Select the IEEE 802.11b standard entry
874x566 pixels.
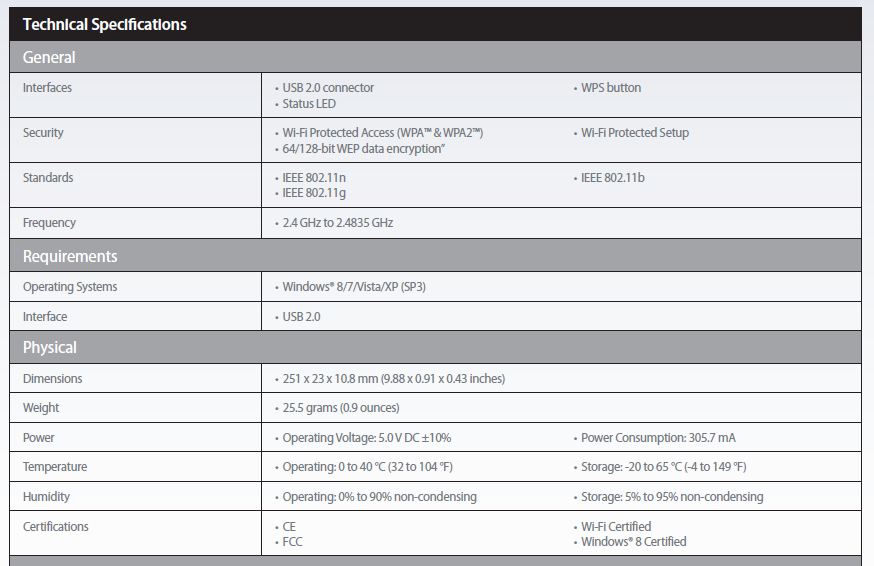point(614,178)
